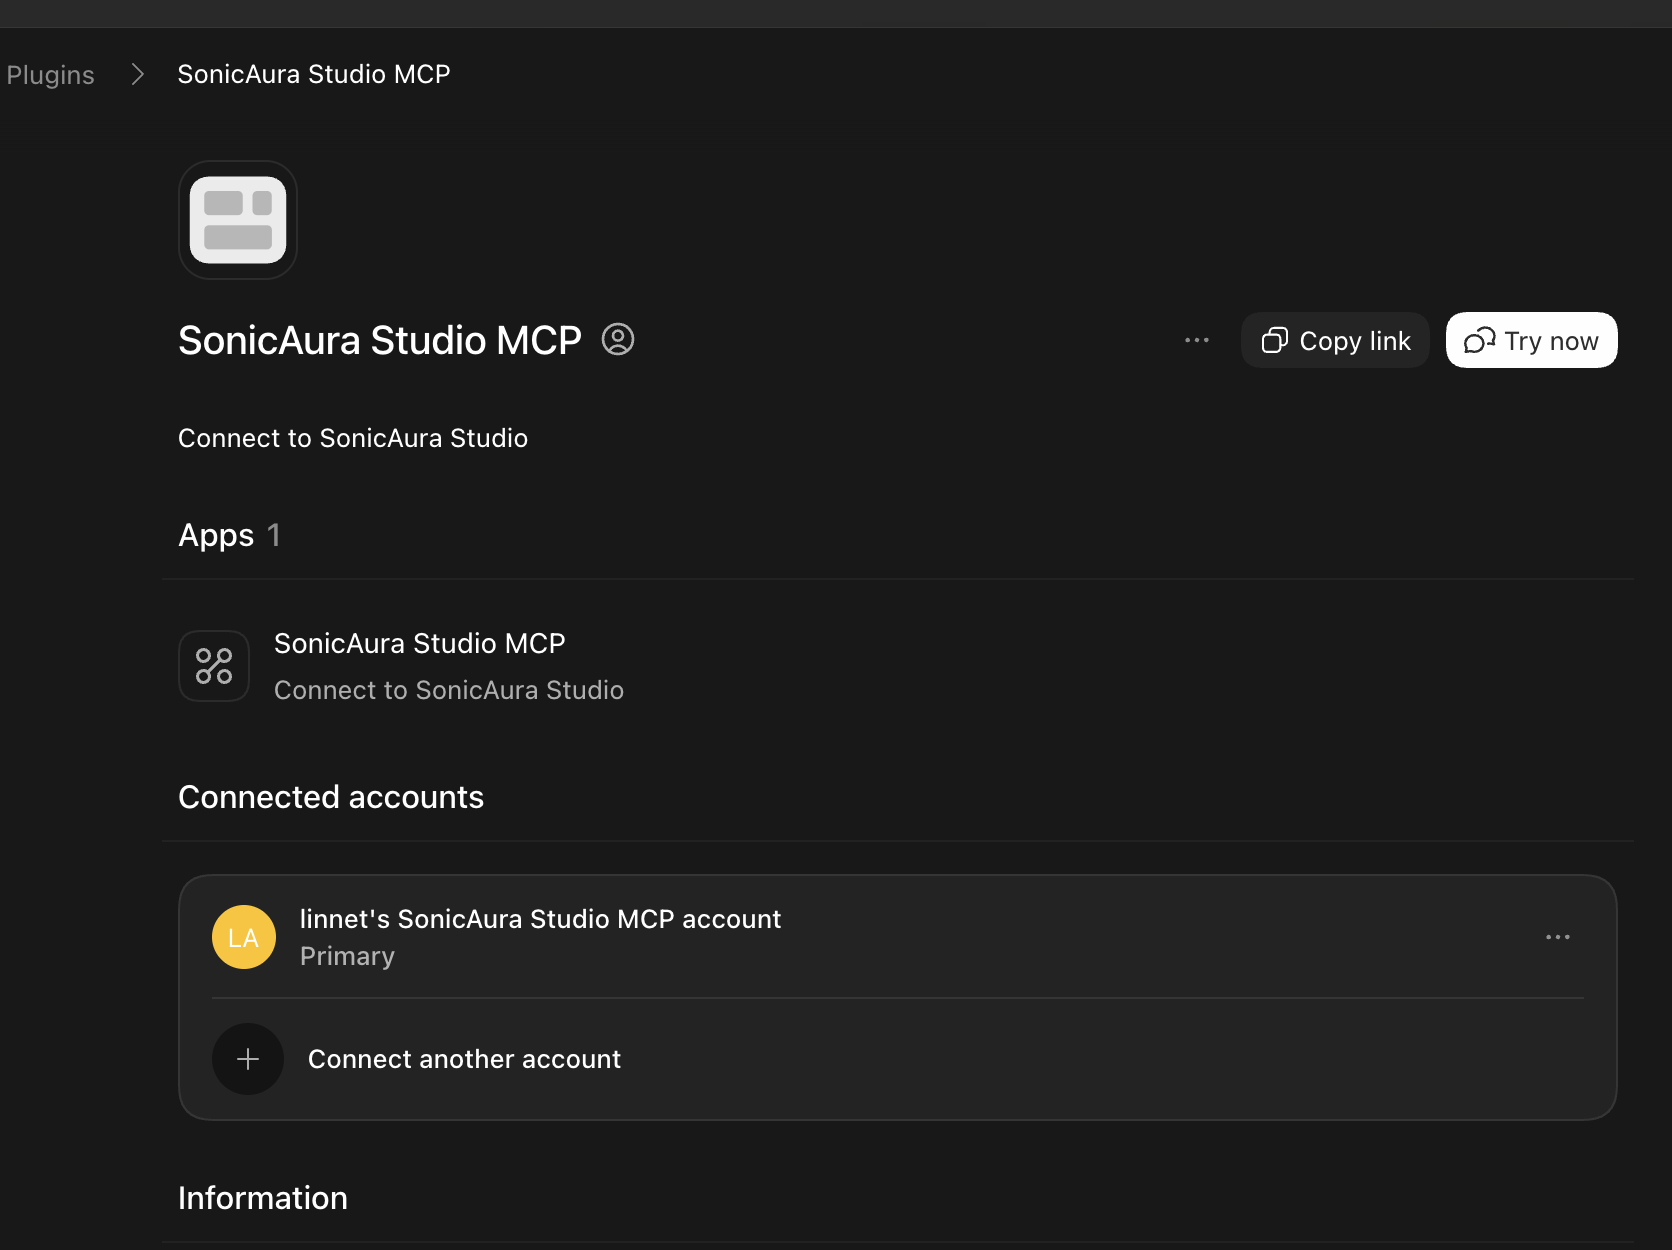Viewport: 1672px width, 1250px height.
Task: Select linnet's SonicAura Studio MCP account name
Action: tap(540, 919)
